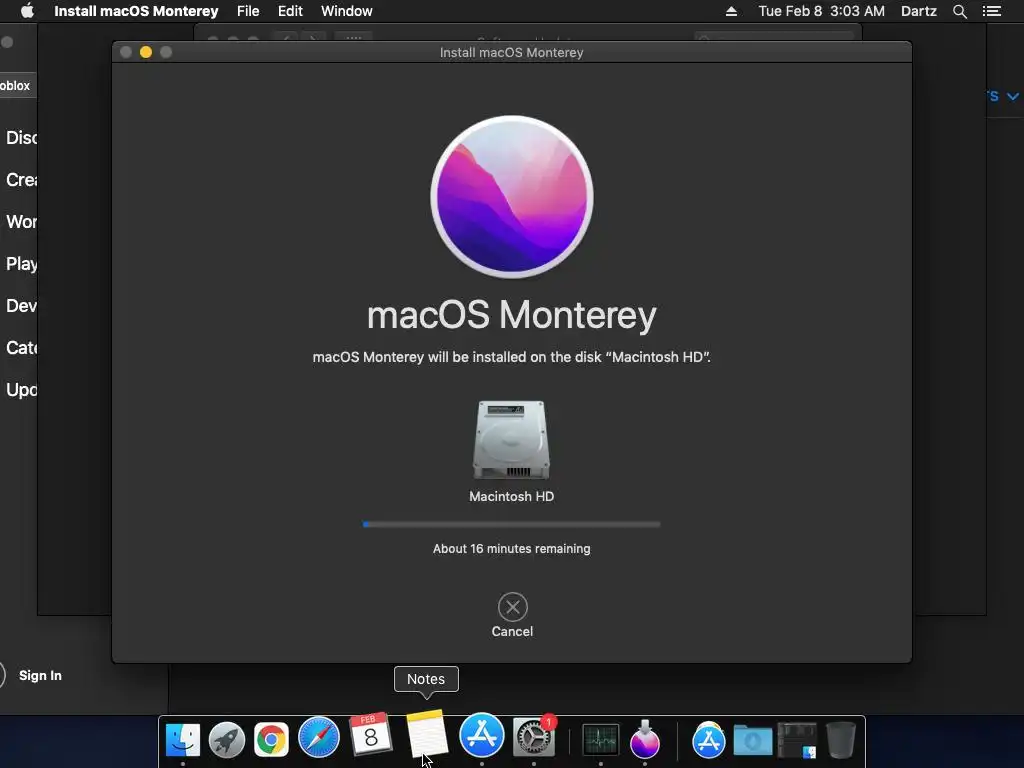The height and width of the screenshot is (768, 1024).
Task: Open the large App Store Dock icon
Action: tap(482, 735)
